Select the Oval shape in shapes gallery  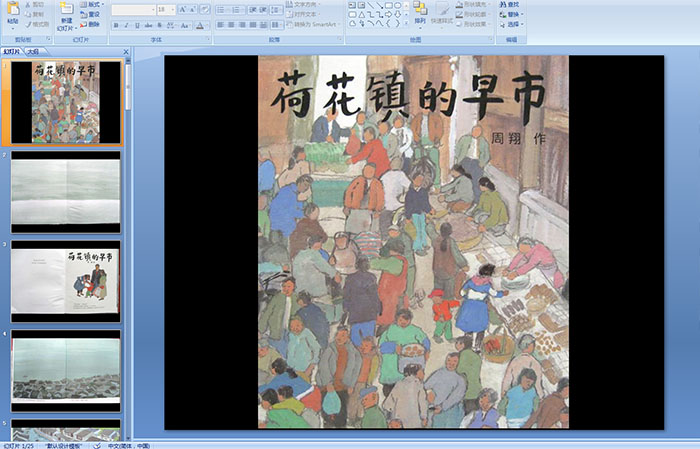pos(397,5)
